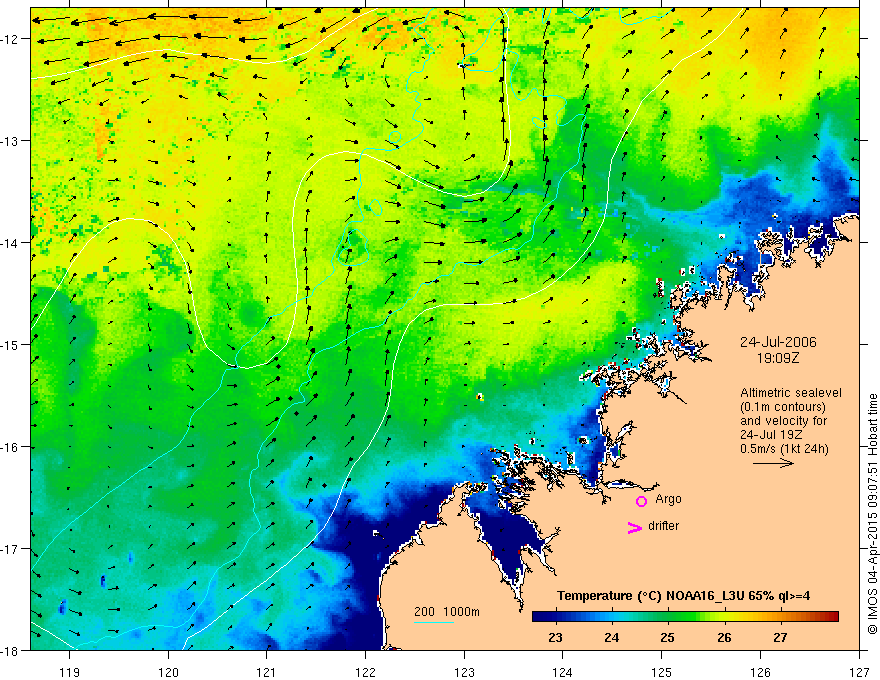This screenshot has height=680, width=880.
Task: Click the colorbar tick label 24
Action: pos(612,638)
